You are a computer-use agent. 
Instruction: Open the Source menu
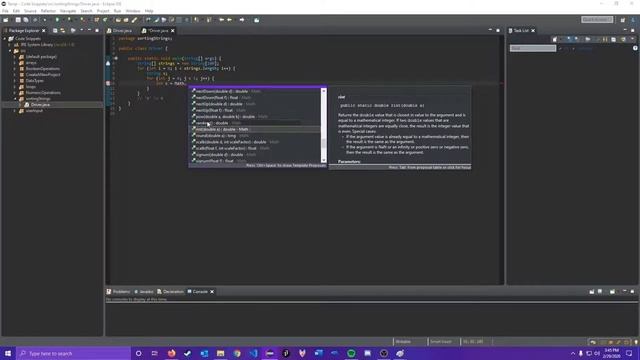click(30, 11)
